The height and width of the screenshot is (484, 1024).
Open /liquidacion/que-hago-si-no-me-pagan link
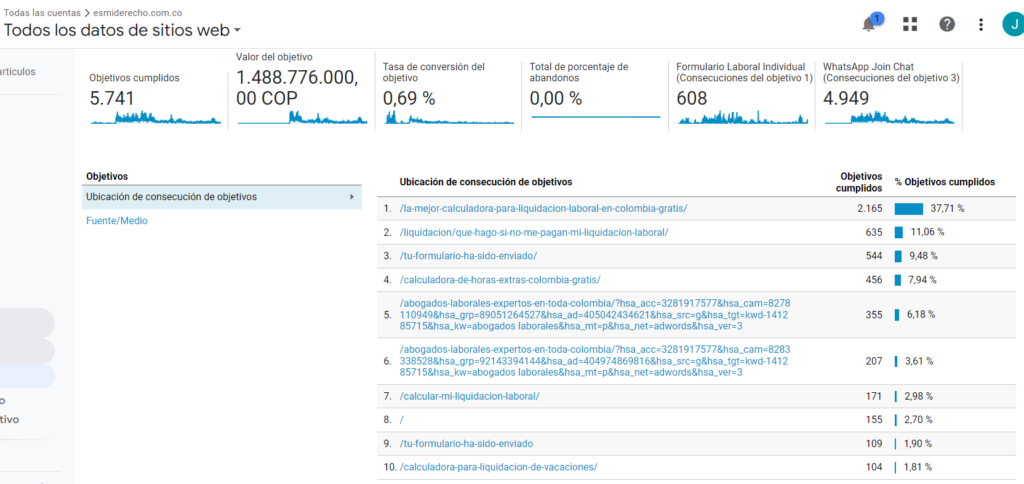pyautogui.click(x=533, y=232)
